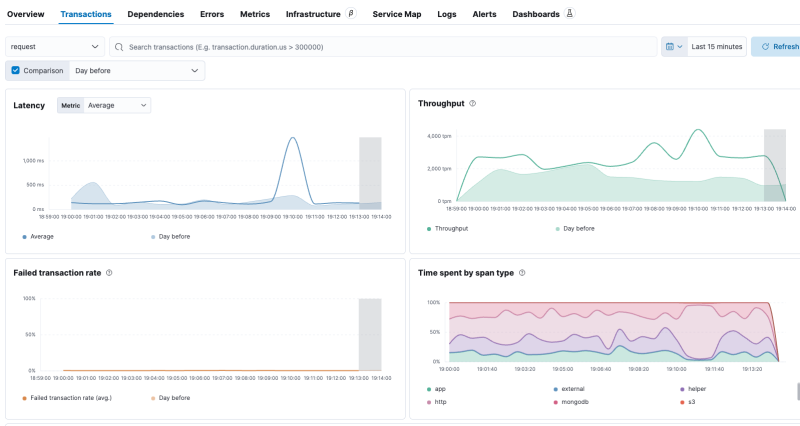Click the calendar quick-menu date icon
The image size is (800, 426).
671,47
